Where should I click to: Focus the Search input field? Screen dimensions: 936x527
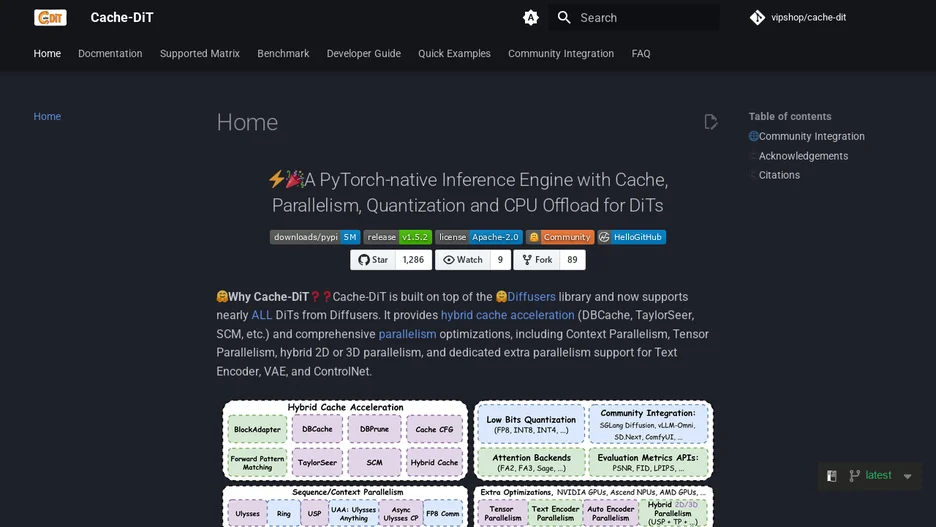pyautogui.click(x=633, y=17)
